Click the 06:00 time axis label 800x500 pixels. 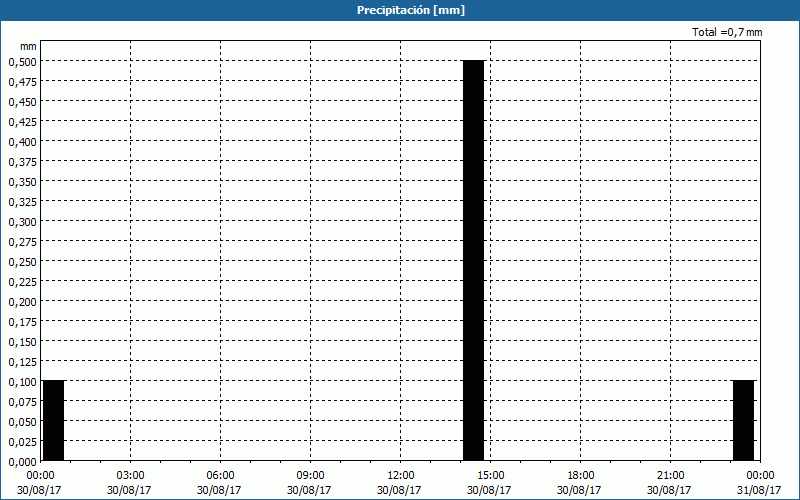220,476
